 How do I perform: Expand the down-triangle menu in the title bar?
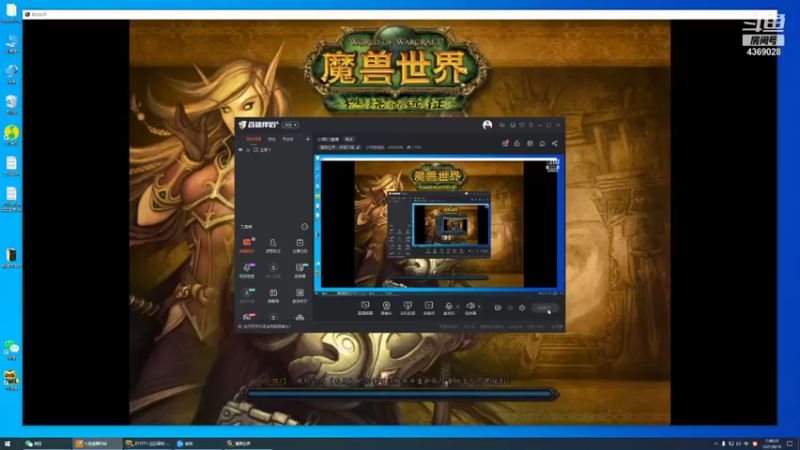point(522,125)
